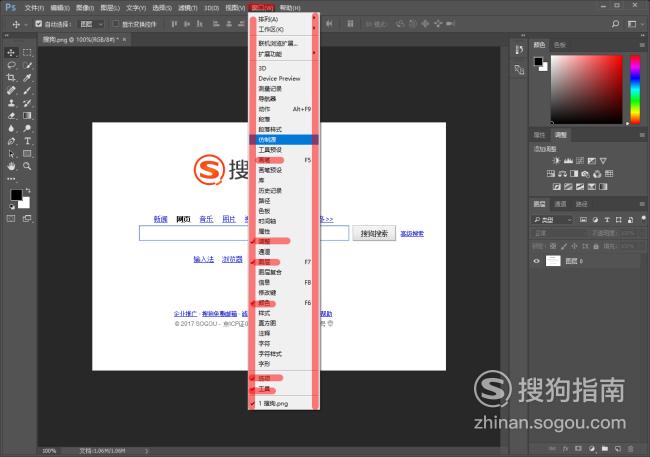Select the History Brush tool

click(x=27, y=103)
